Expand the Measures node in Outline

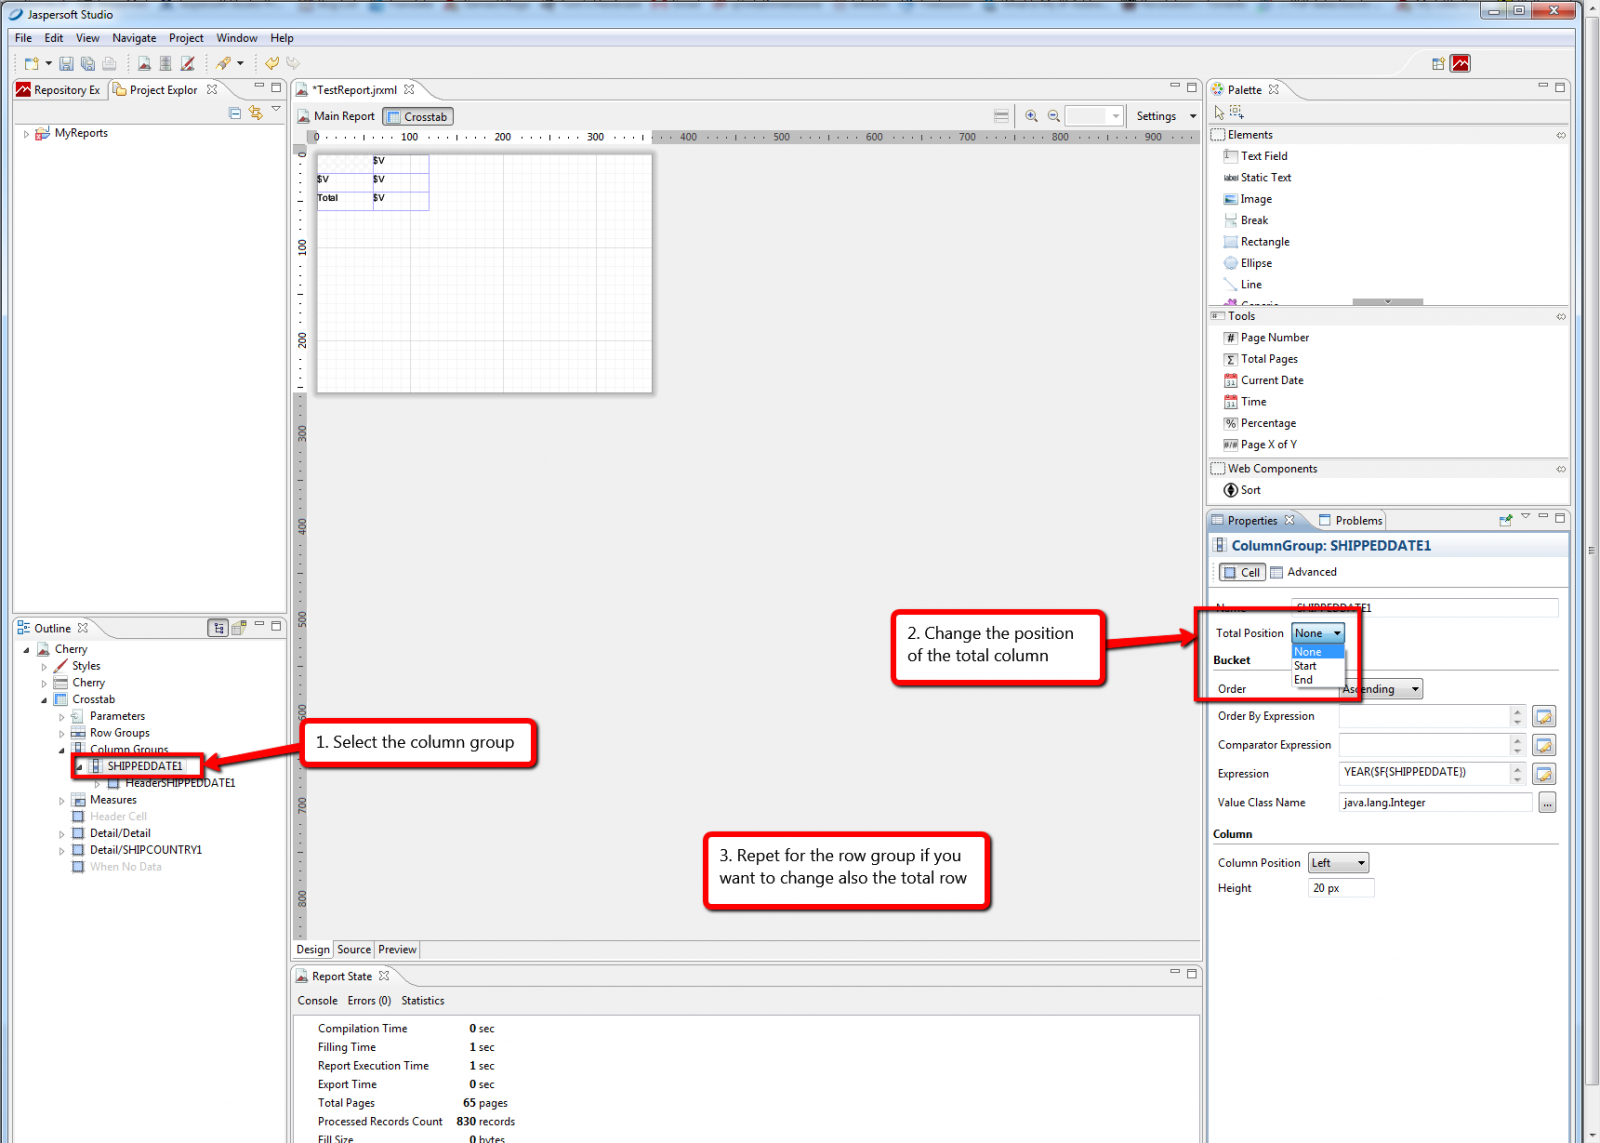61,800
